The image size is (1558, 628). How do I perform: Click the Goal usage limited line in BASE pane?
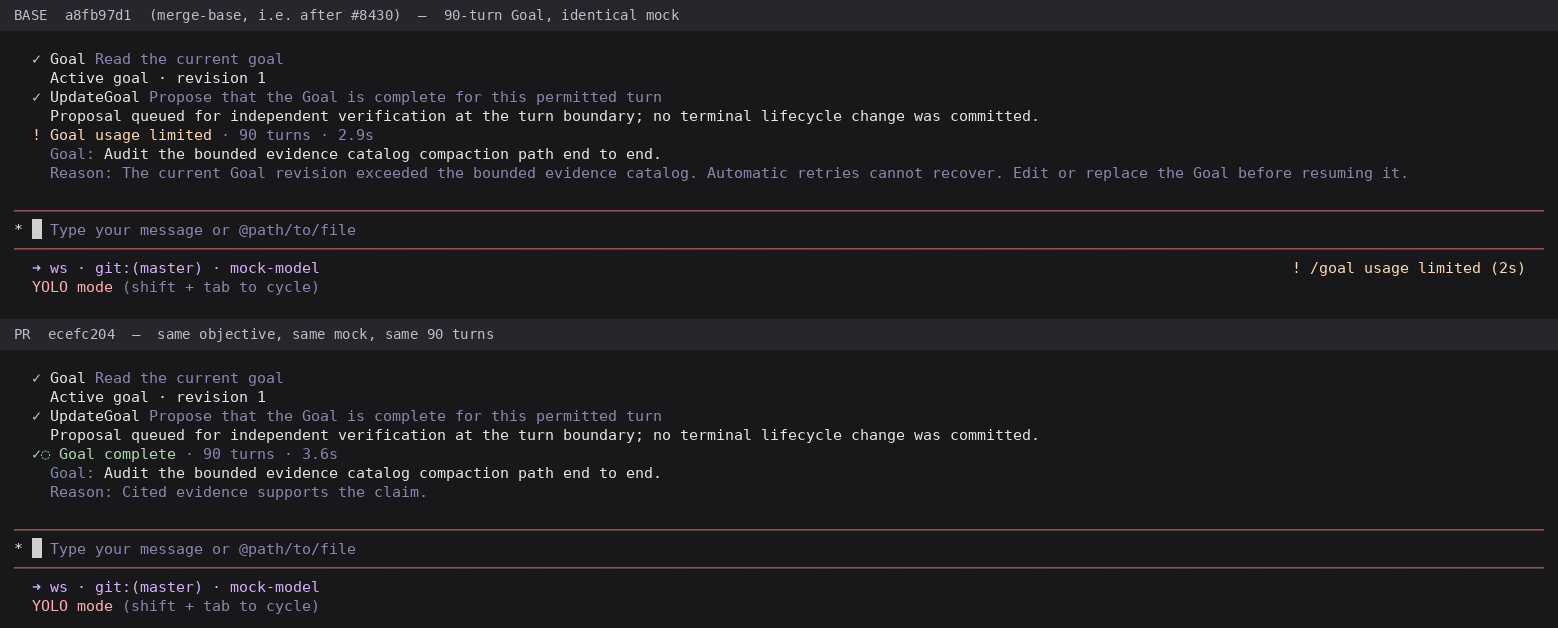(203, 135)
